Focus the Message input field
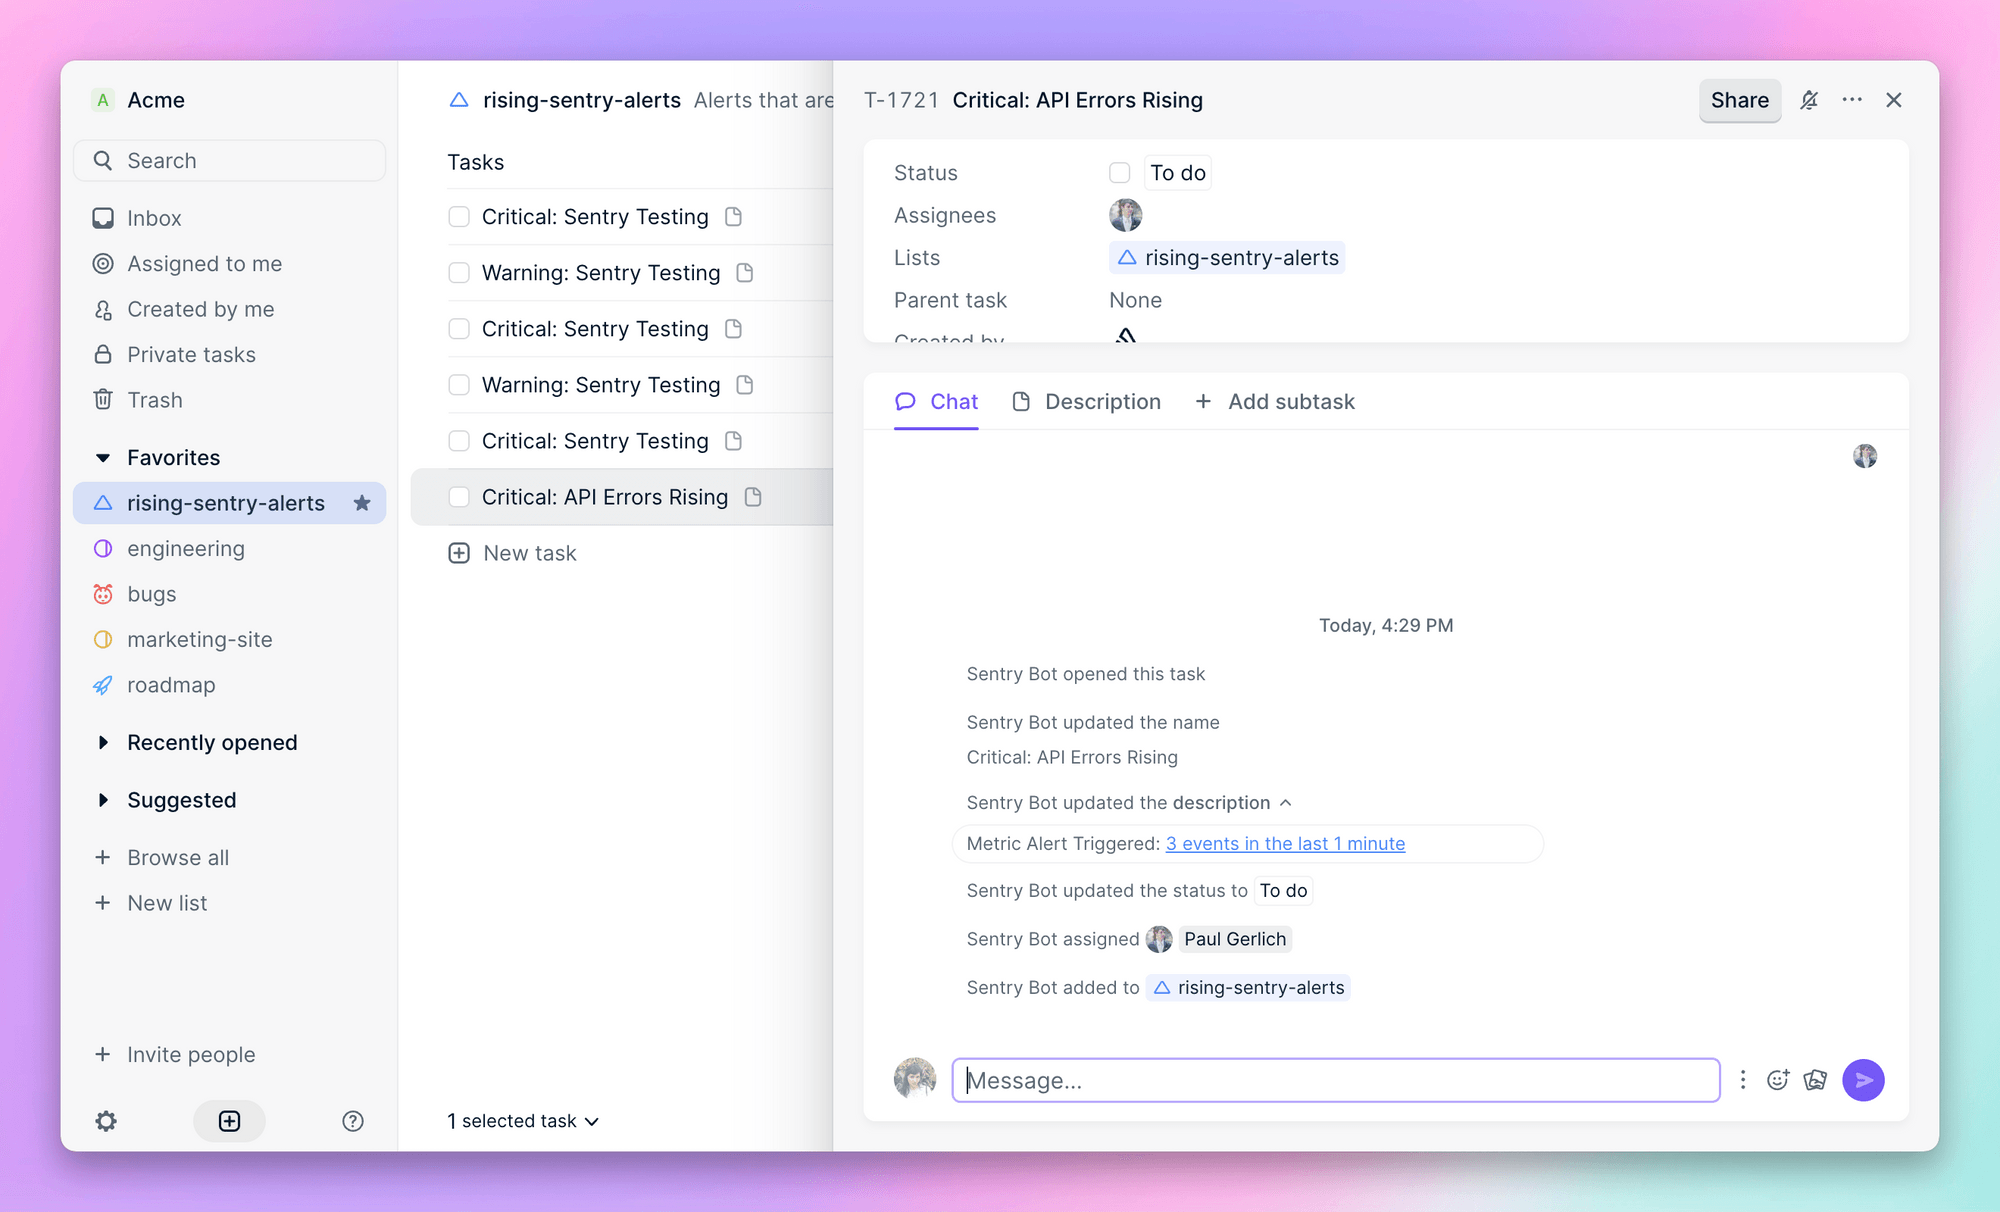 pyautogui.click(x=1335, y=1080)
